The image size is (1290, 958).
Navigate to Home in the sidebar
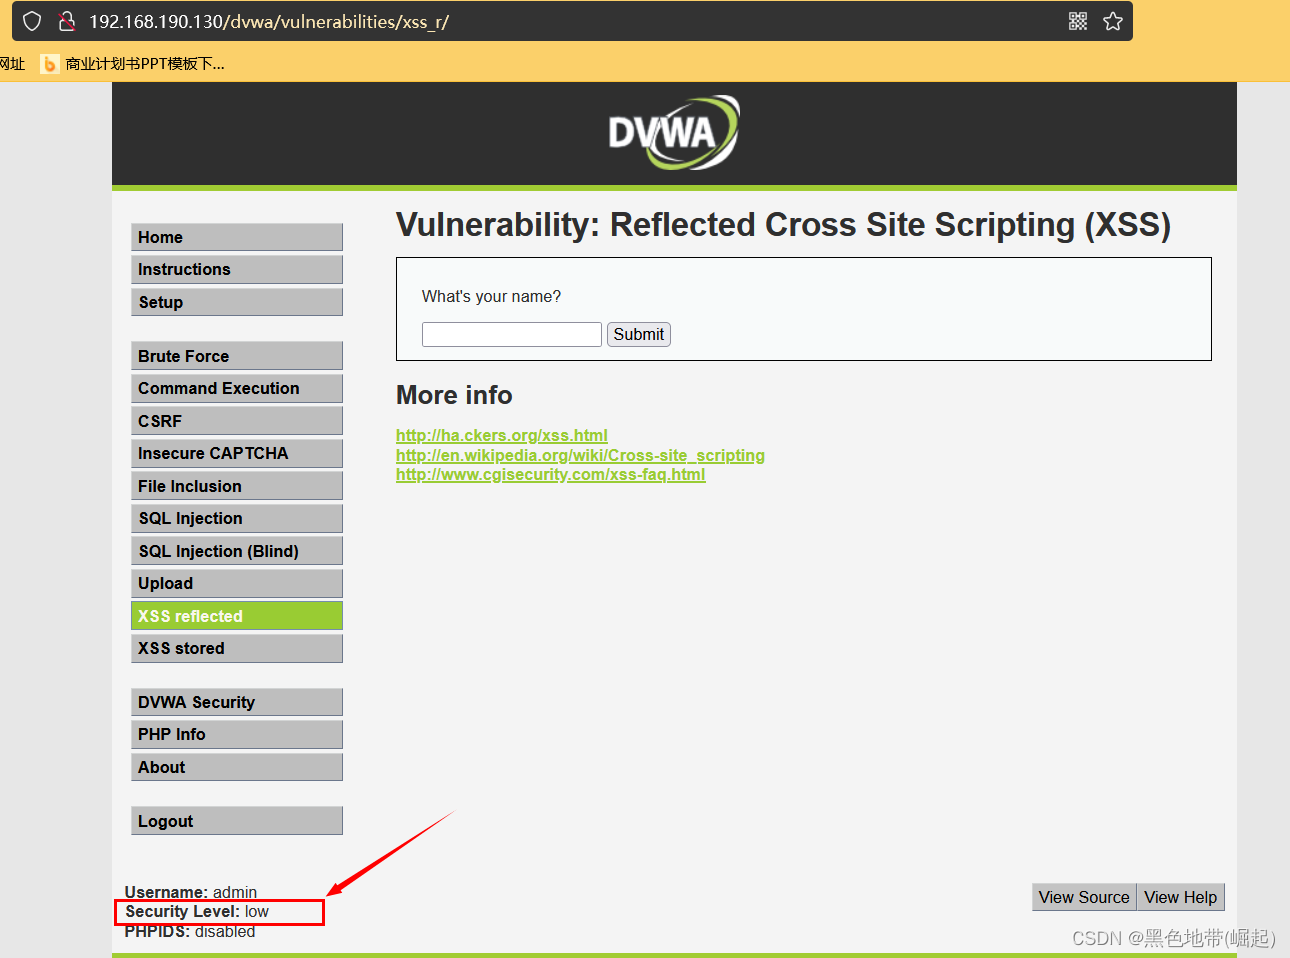(236, 237)
